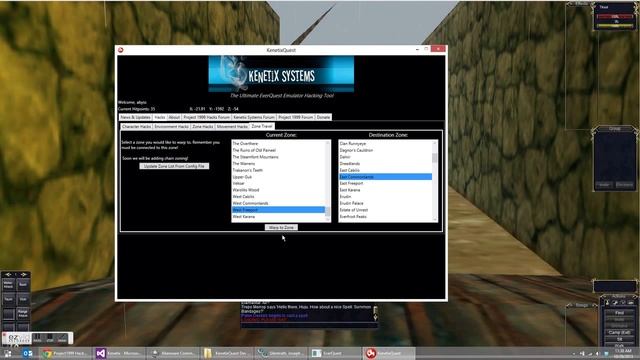Click the Range Attack hotbar button
Viewport: 640px width, 360px height.
[23, 313]
